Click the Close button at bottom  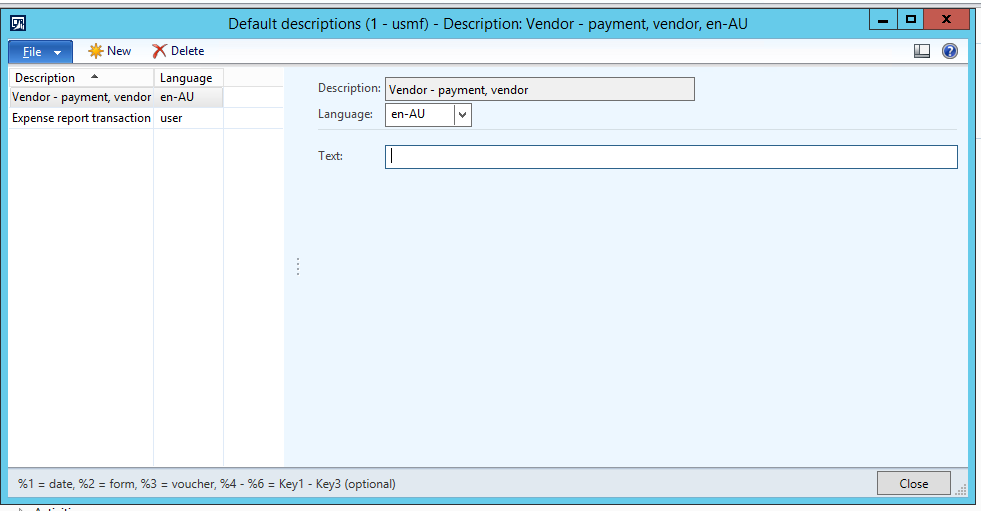point(913,483)
